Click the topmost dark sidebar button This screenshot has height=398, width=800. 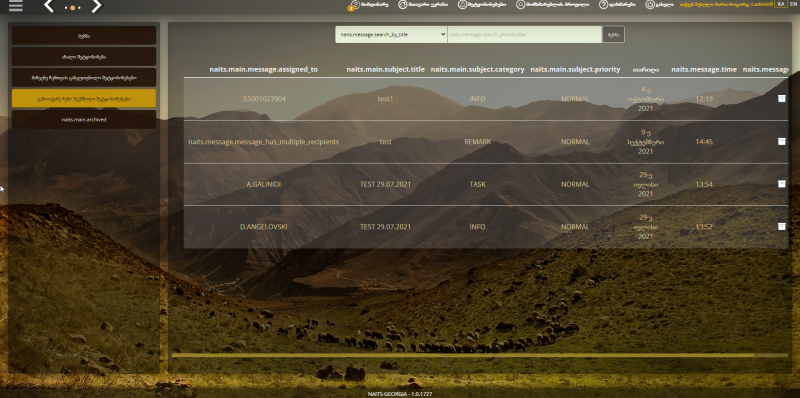point(84,36)
